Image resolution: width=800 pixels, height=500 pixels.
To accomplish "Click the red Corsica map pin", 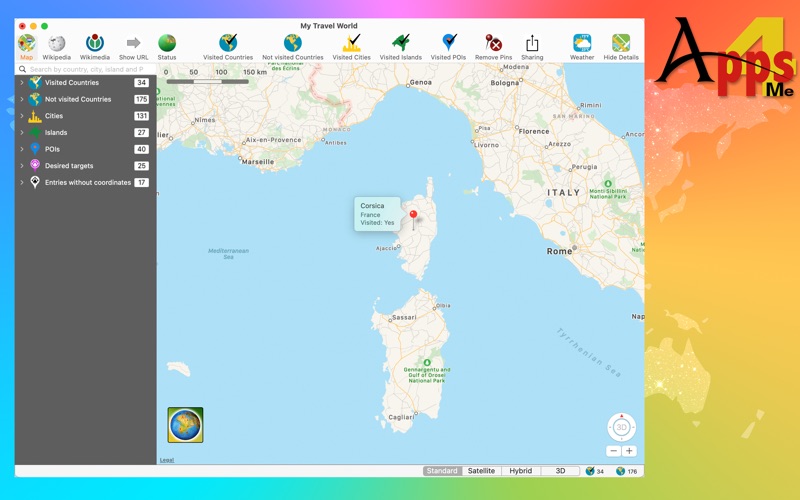I will (413, 215).
